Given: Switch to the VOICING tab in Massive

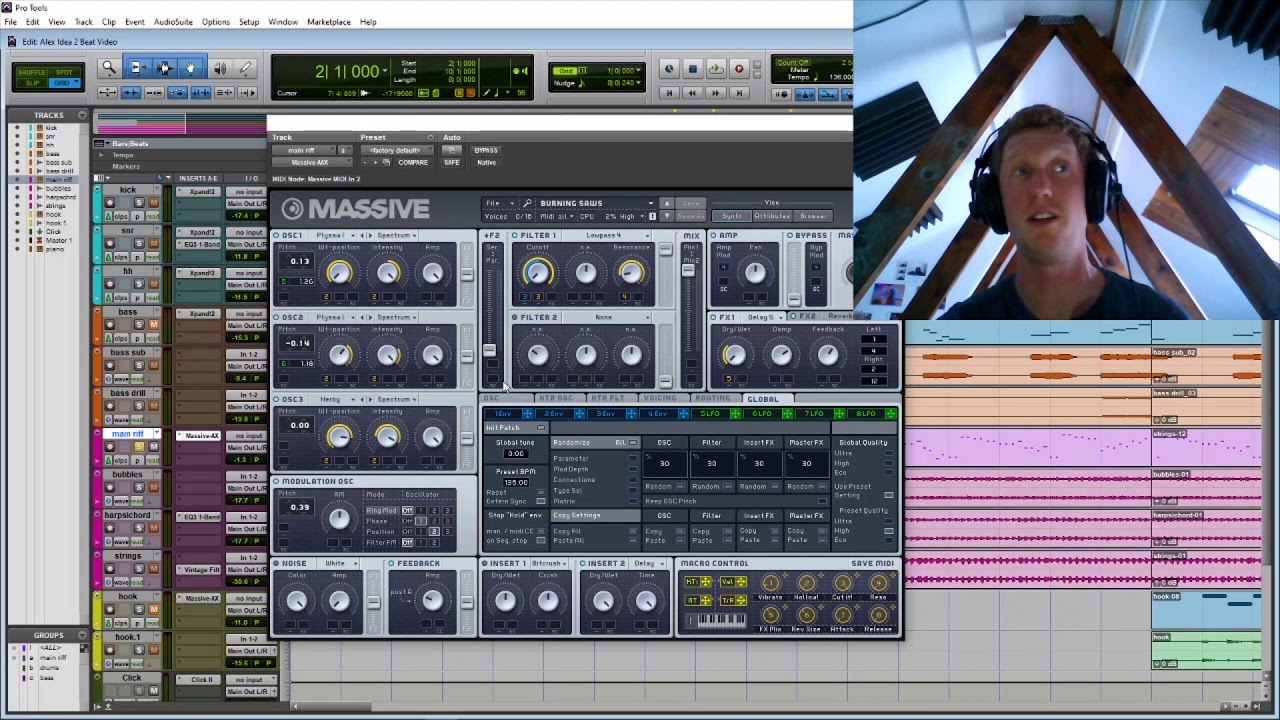Looking at the screenshot, I should click(660, 399).
